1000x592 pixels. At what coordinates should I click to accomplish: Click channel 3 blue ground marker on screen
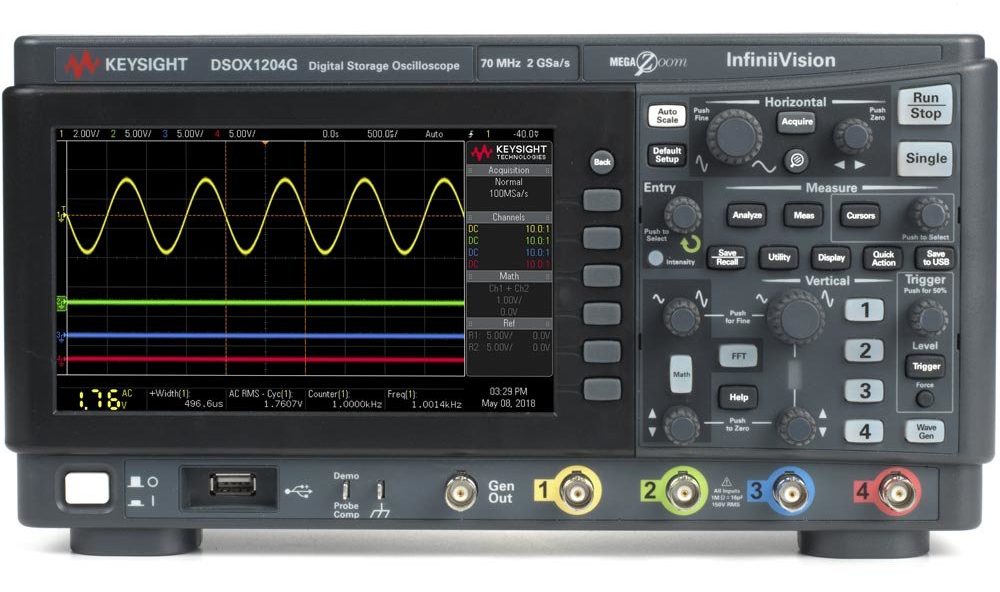click(x=61, y=336)
